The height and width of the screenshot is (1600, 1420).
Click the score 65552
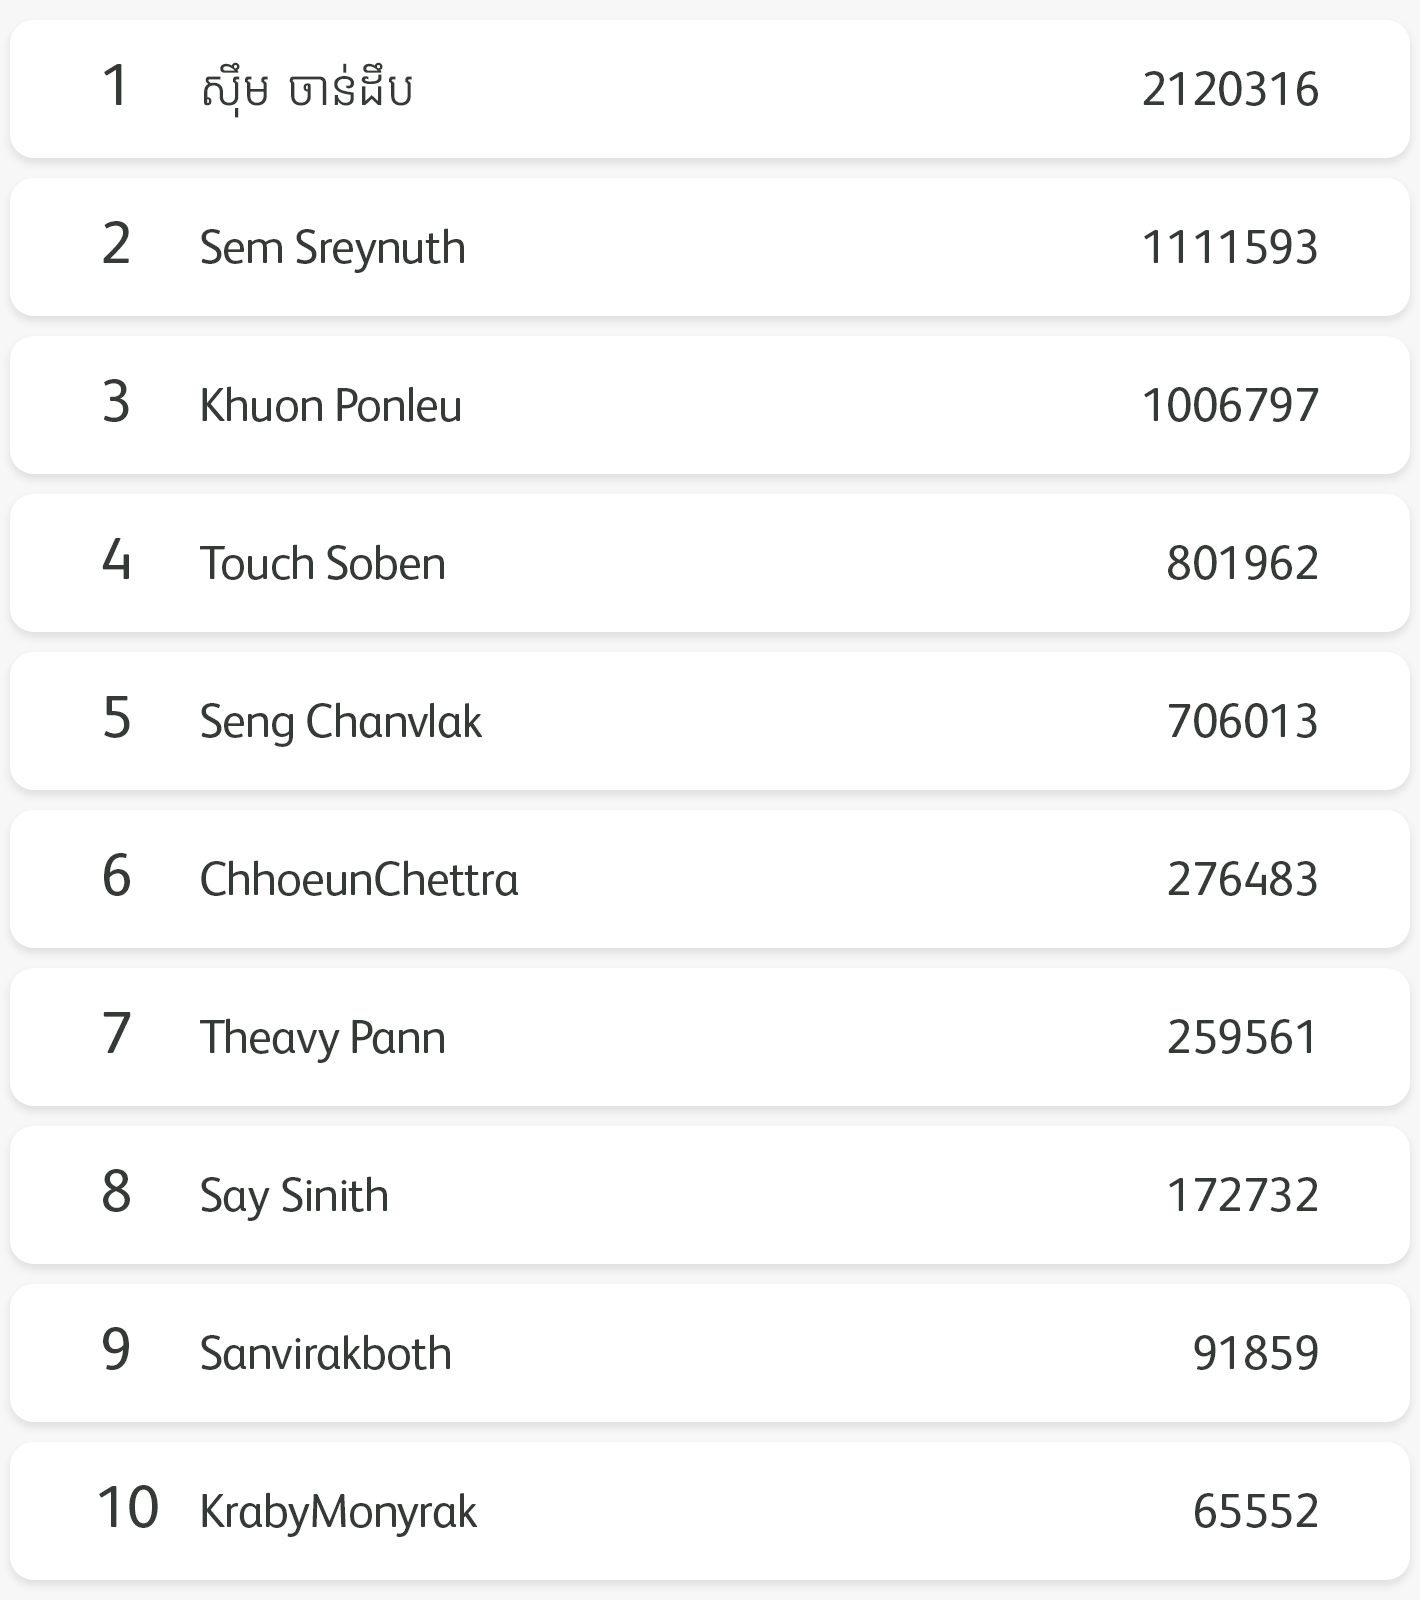pos(1256,1512)
